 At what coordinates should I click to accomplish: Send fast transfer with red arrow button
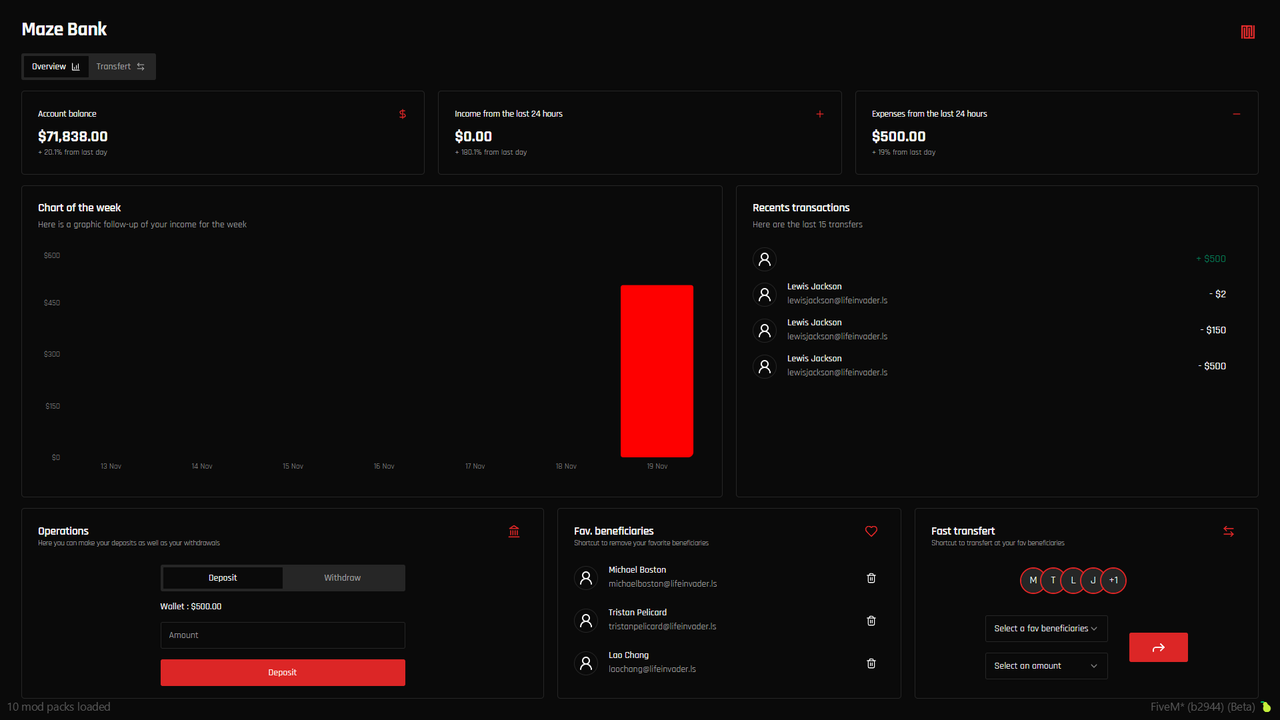pyautogui.click(x=1158, y=647)
